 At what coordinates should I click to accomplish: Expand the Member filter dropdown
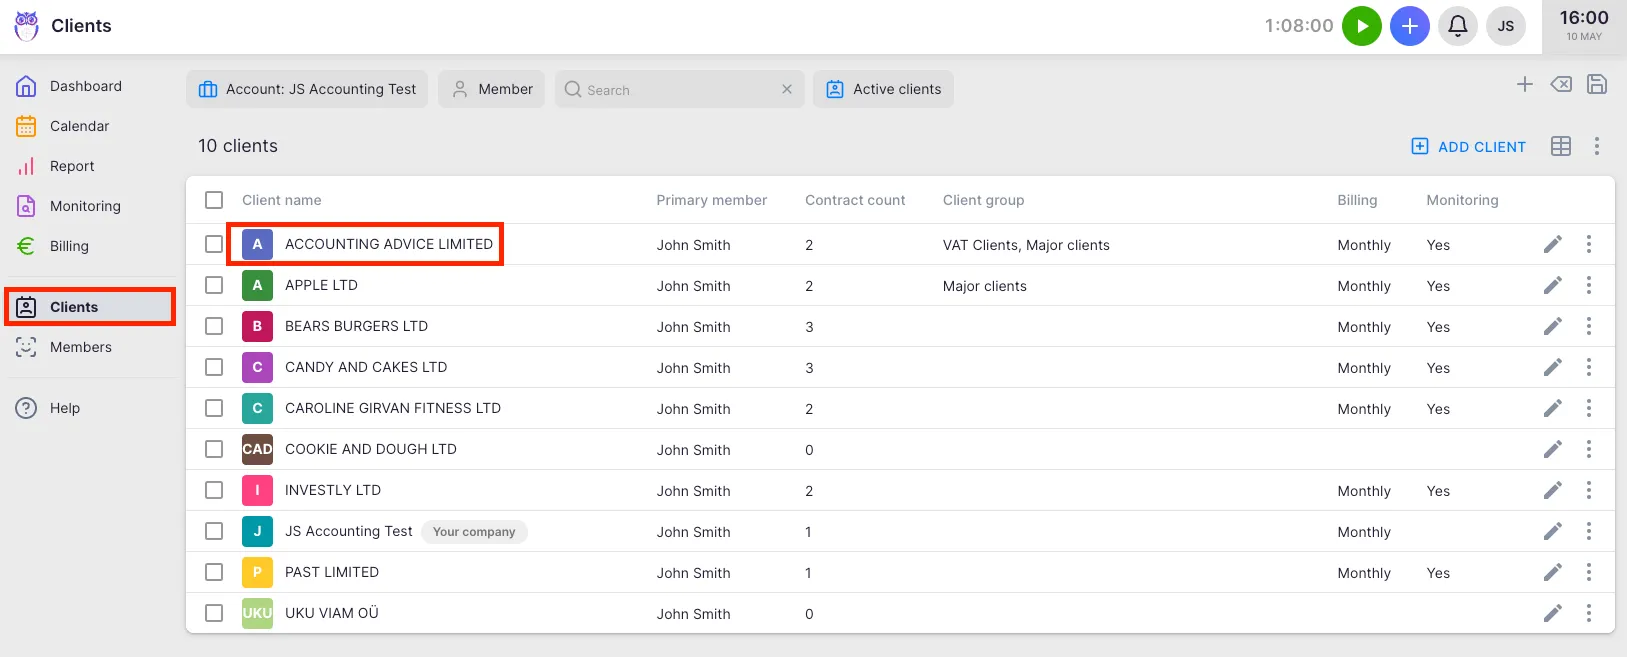click(491, 89)
